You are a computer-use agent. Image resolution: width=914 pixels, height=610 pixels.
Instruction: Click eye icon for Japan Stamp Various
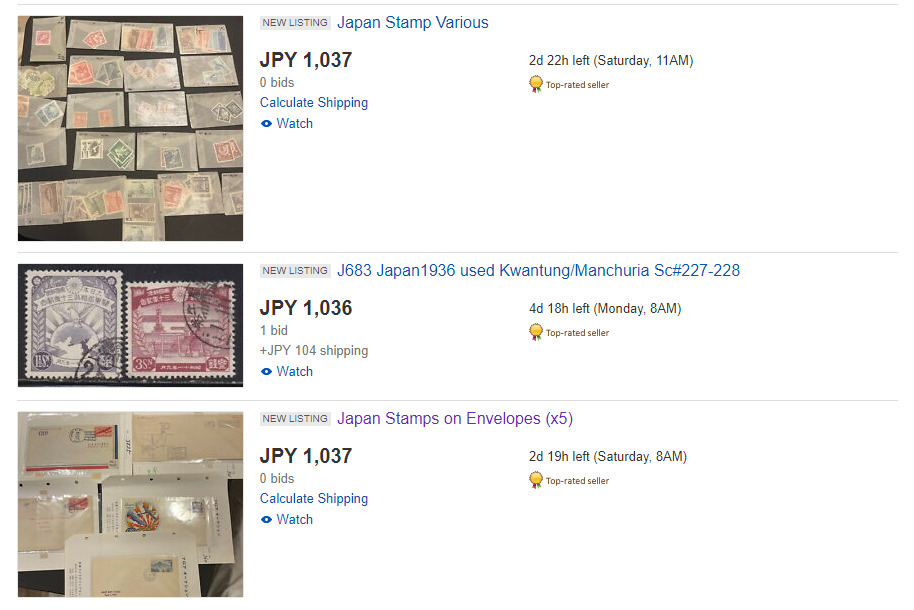(266, 124)
